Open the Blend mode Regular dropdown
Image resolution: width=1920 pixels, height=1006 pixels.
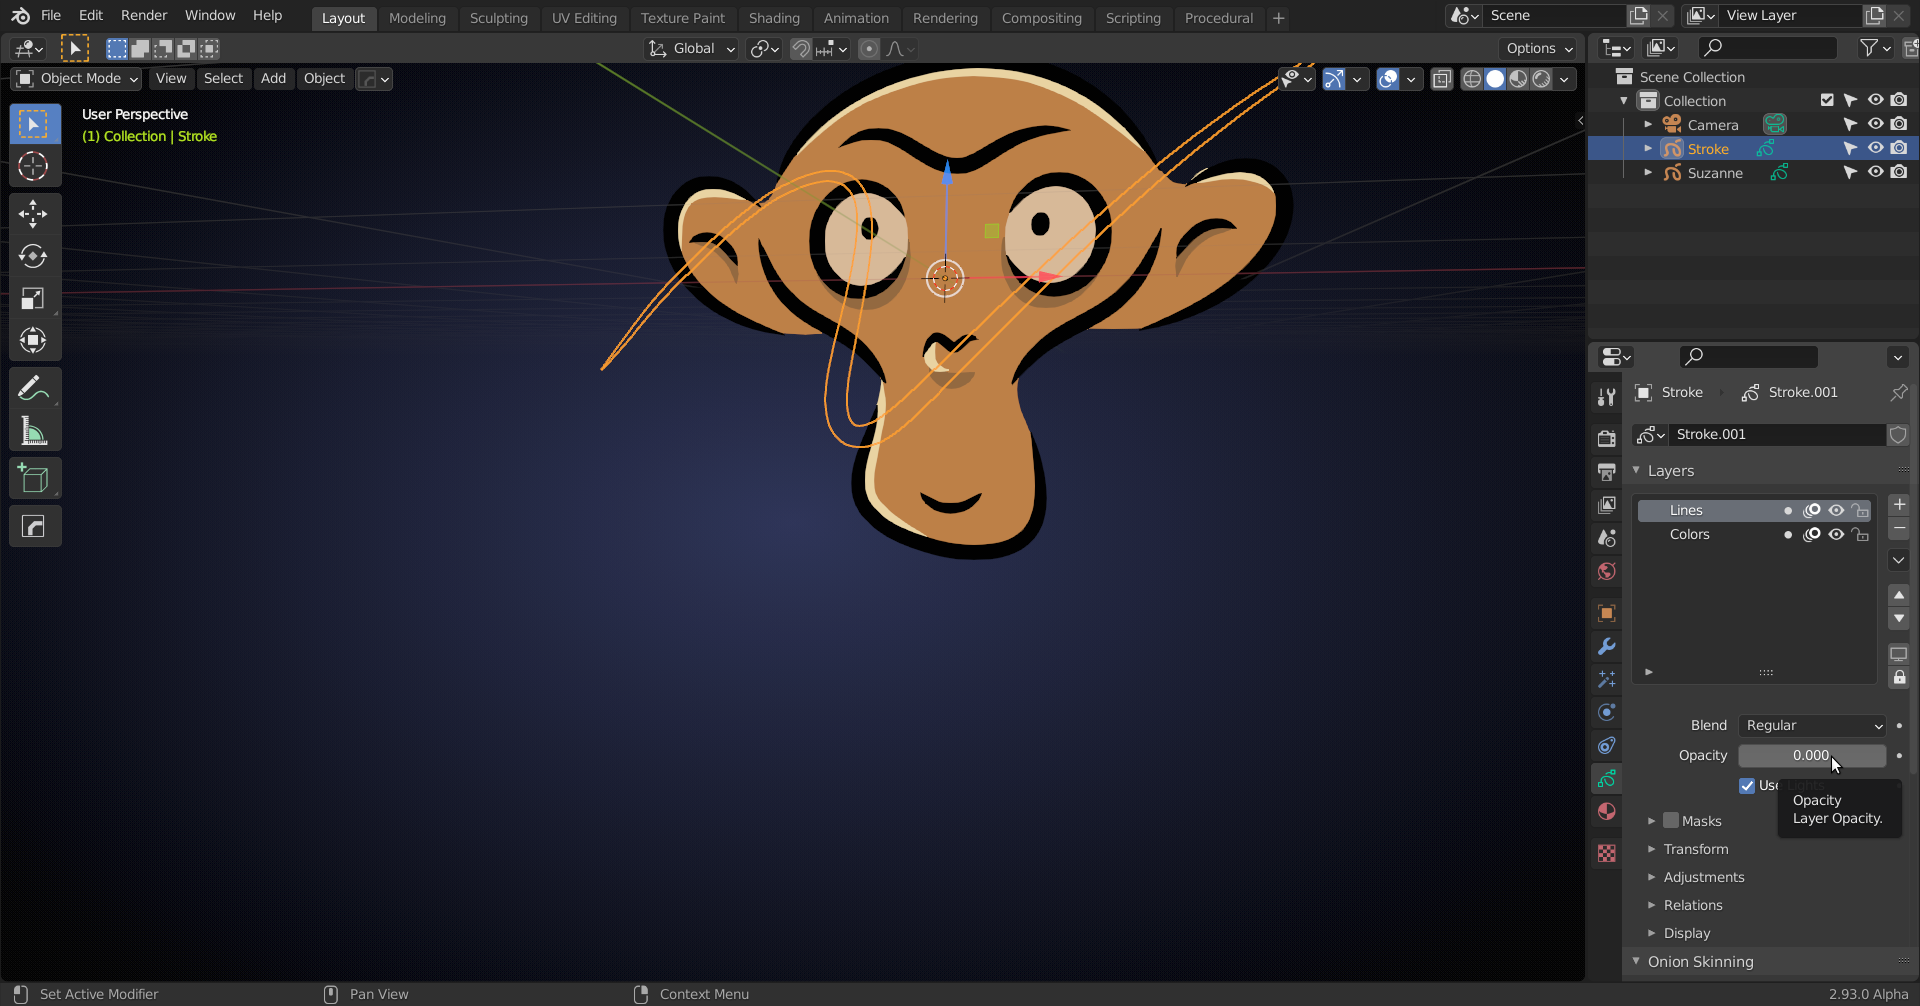1812,726
